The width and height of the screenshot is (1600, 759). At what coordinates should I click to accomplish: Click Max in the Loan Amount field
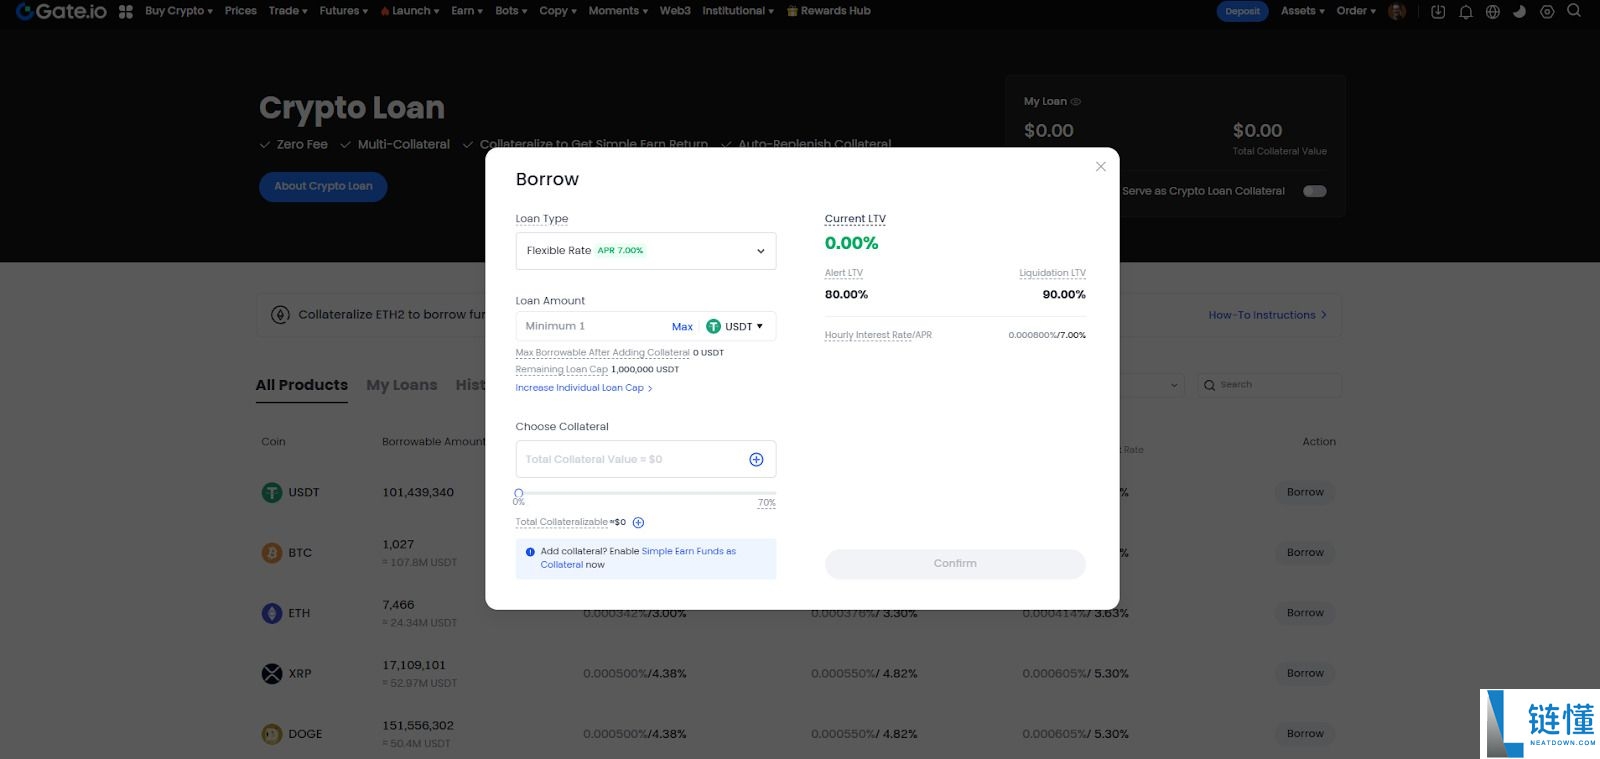(x=682, y=327)
